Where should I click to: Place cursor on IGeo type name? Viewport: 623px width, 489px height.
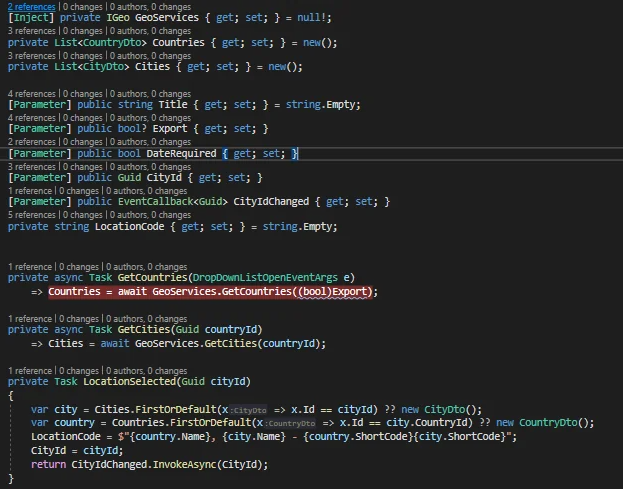(x=118, y=17)
